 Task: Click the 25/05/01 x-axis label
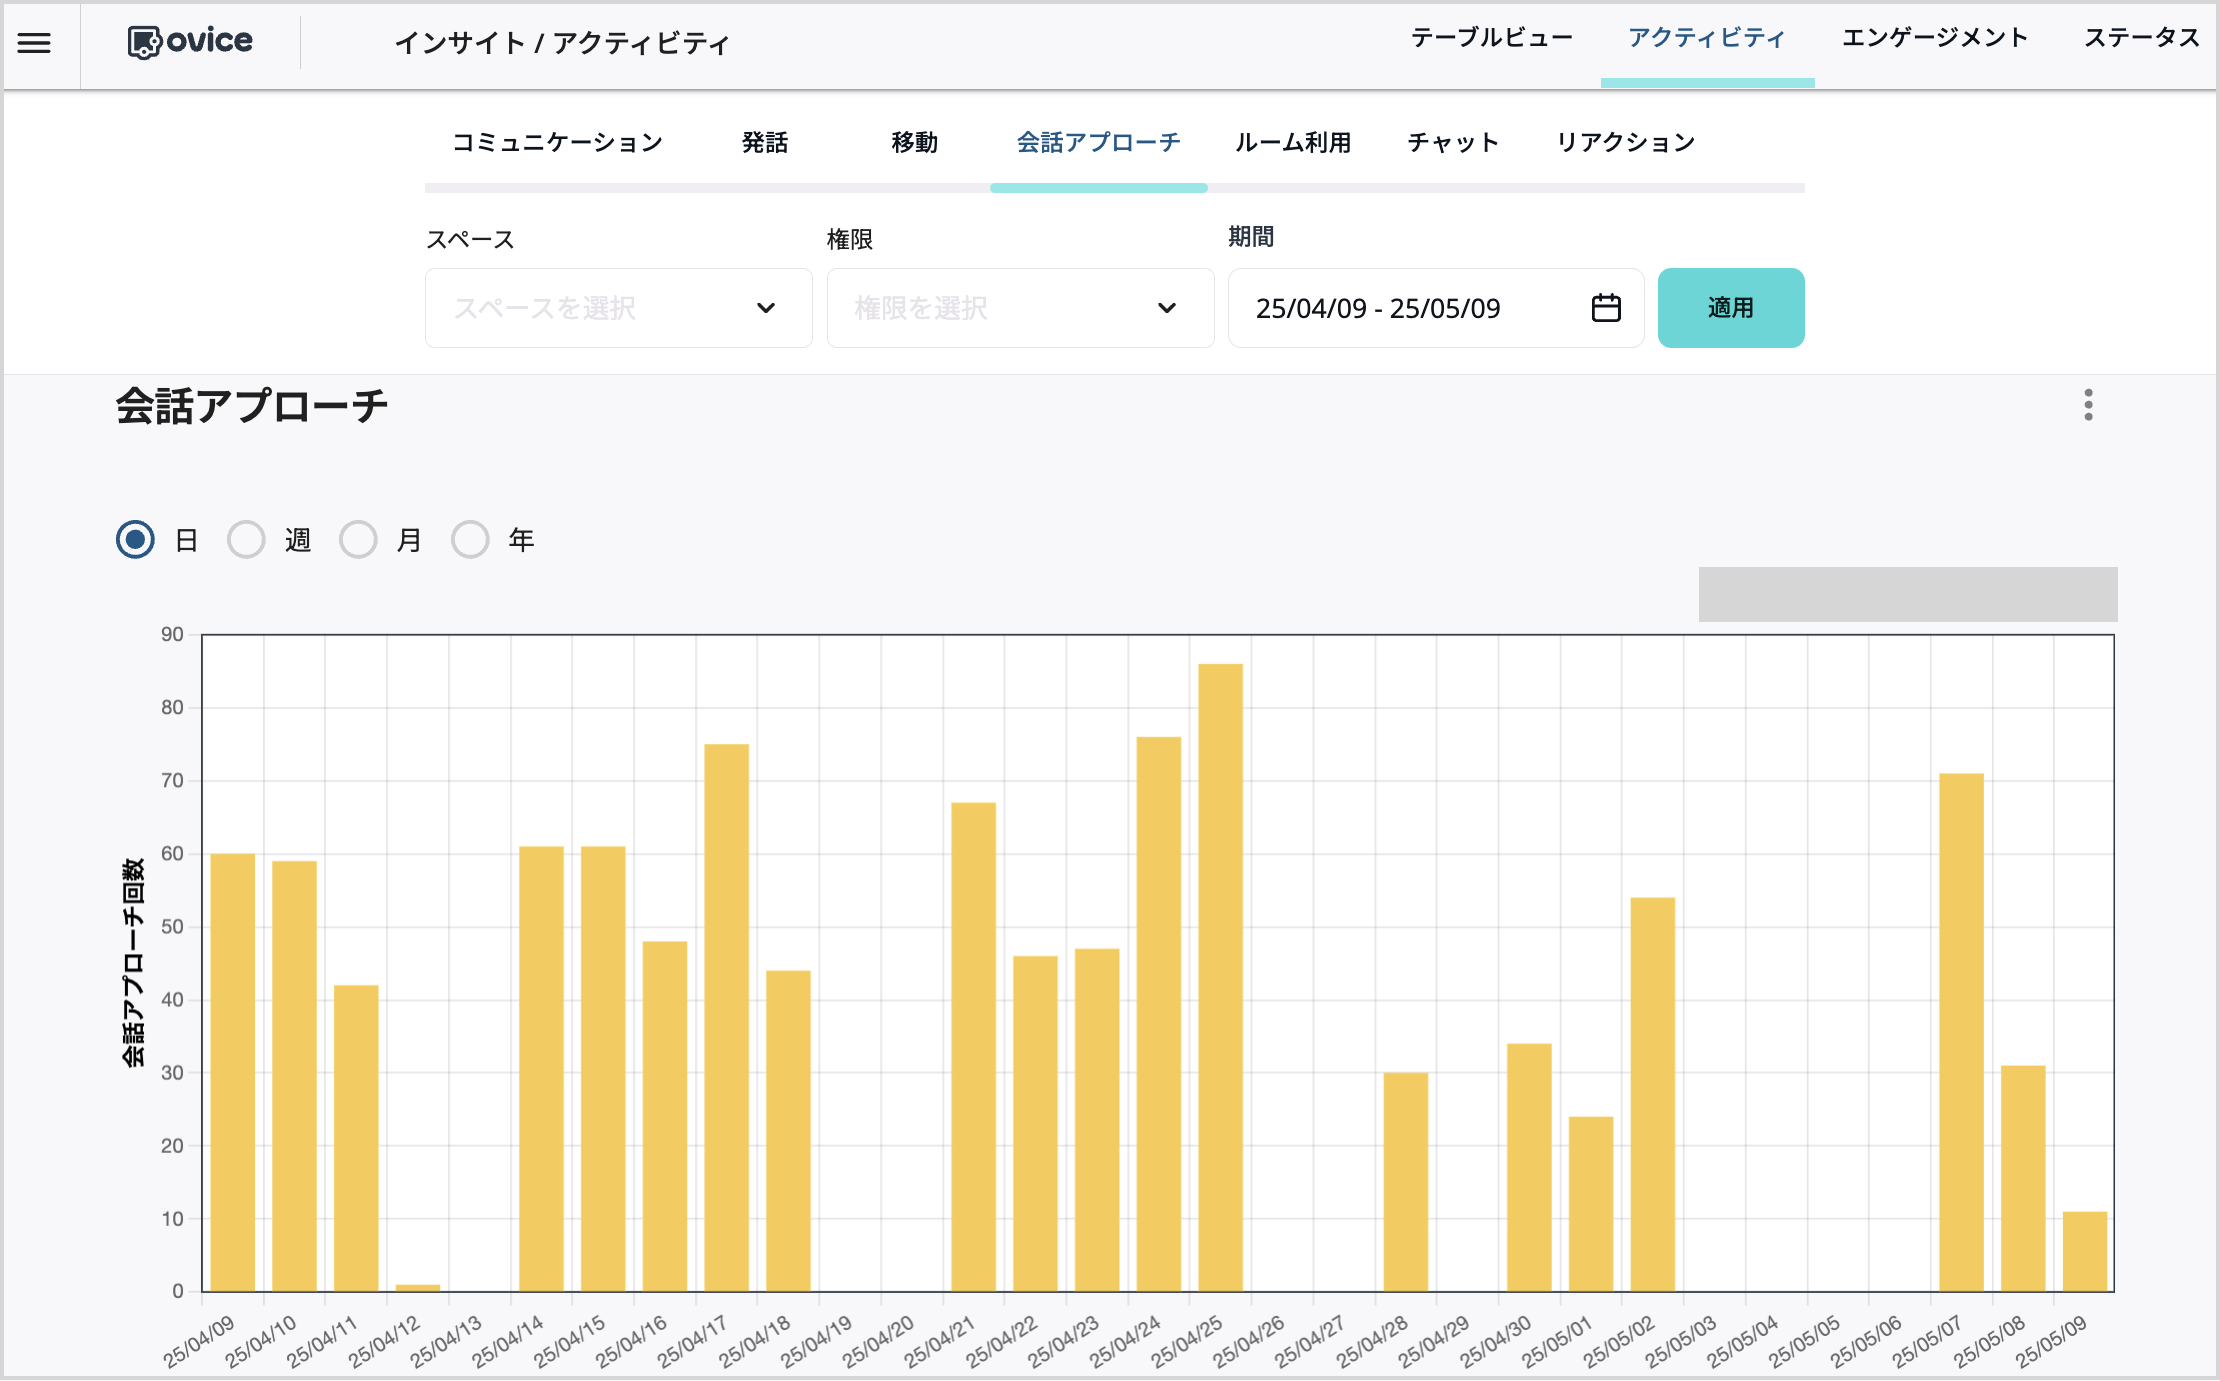[1557, 1341]
